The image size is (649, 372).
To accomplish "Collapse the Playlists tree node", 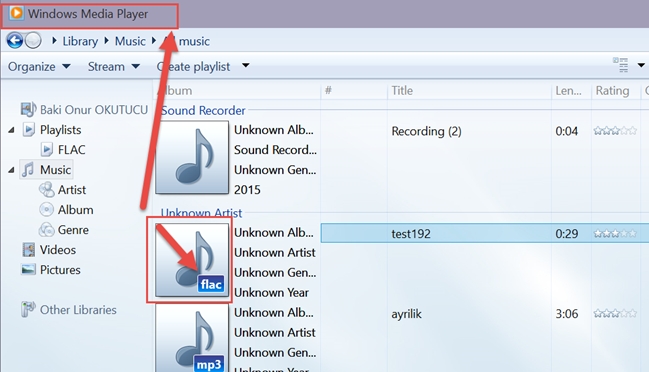I will (12, 130).
